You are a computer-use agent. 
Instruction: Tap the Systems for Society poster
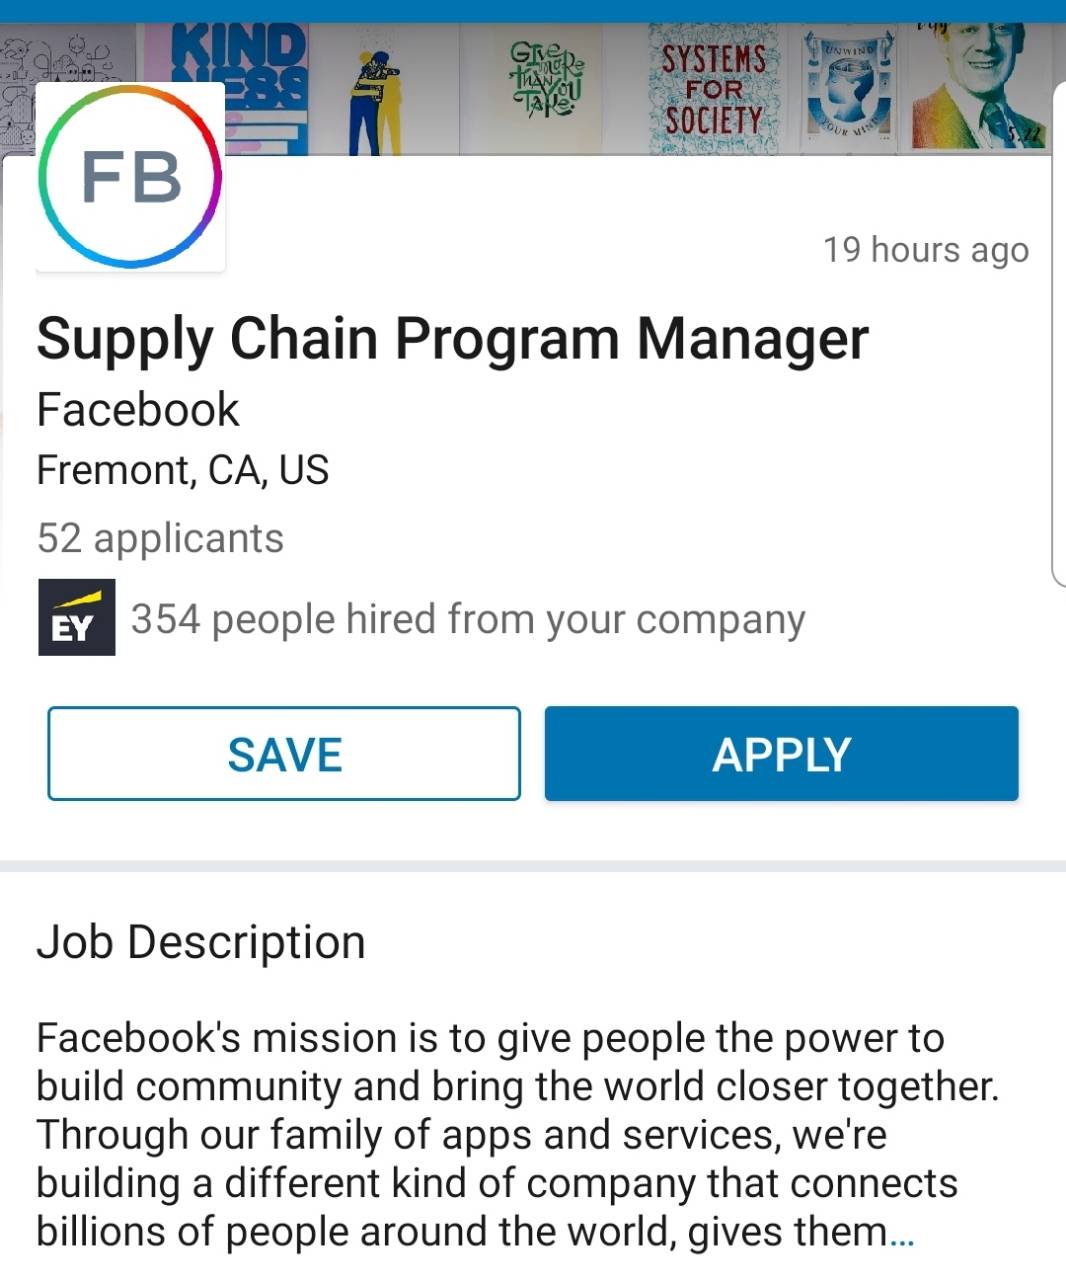pyautogui.click(x=714, y=89)
